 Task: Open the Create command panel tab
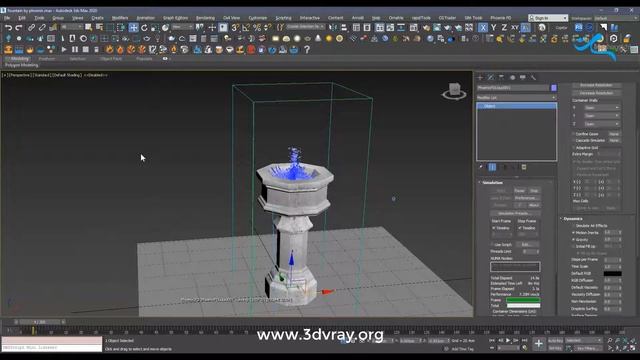click(480, 77)
